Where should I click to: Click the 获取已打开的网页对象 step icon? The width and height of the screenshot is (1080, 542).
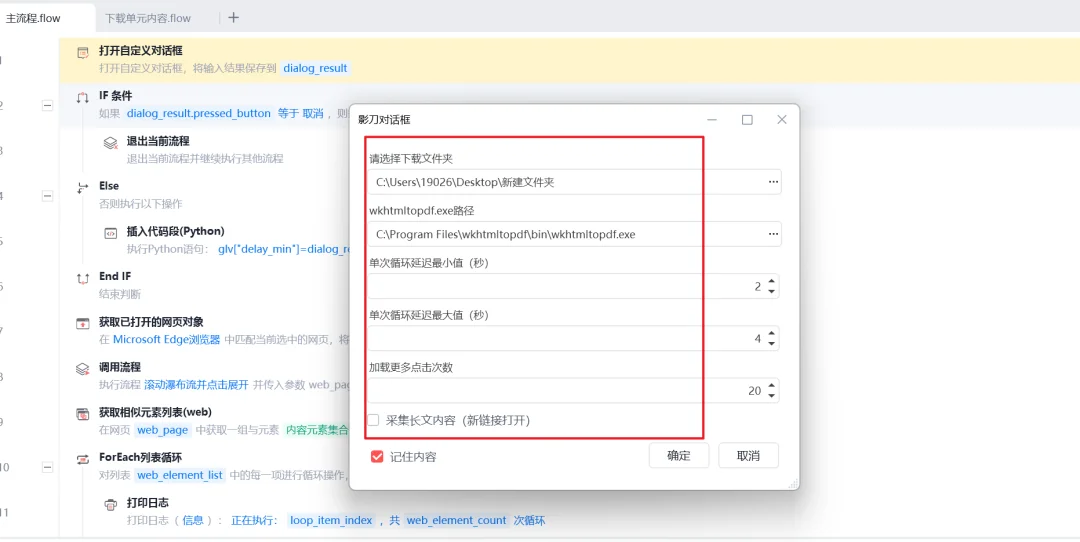click(83, 323)
